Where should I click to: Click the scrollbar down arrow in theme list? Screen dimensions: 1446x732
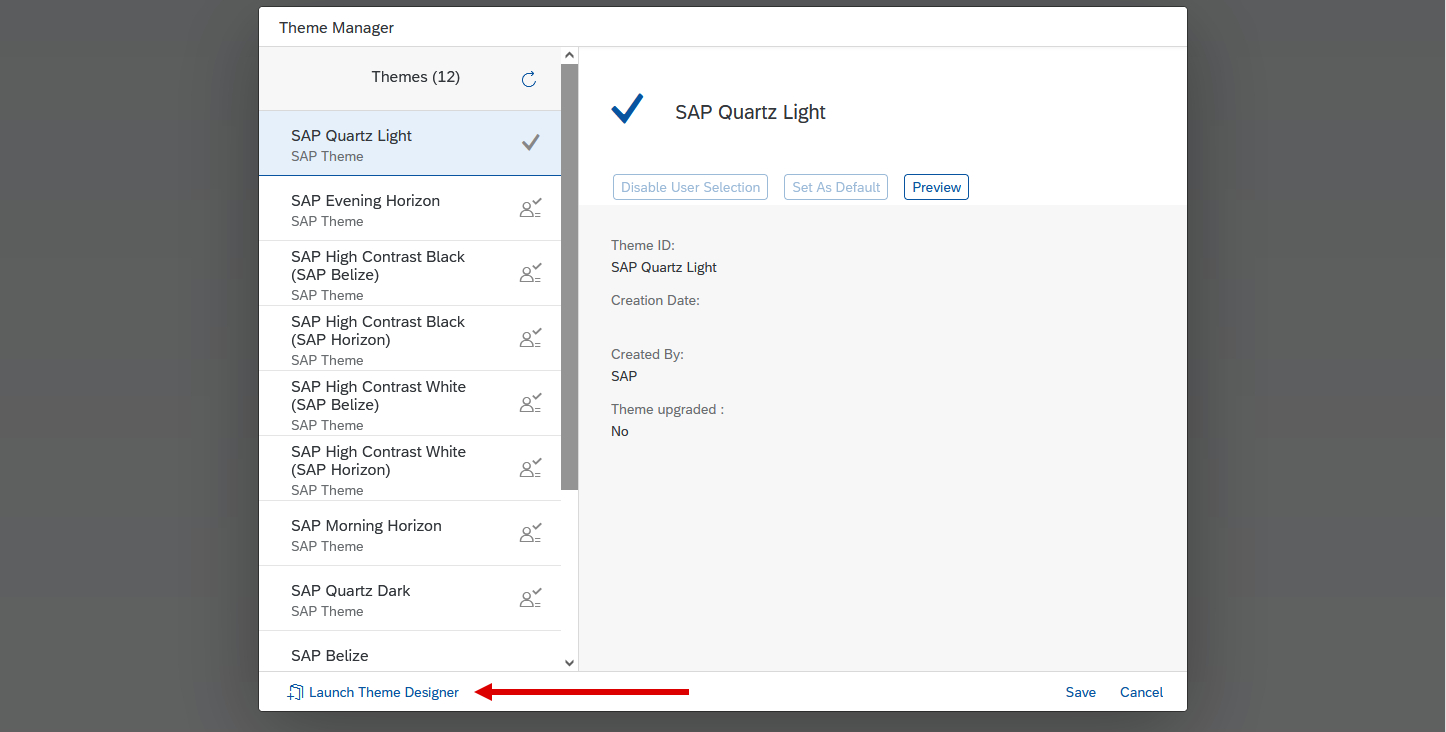569,662
